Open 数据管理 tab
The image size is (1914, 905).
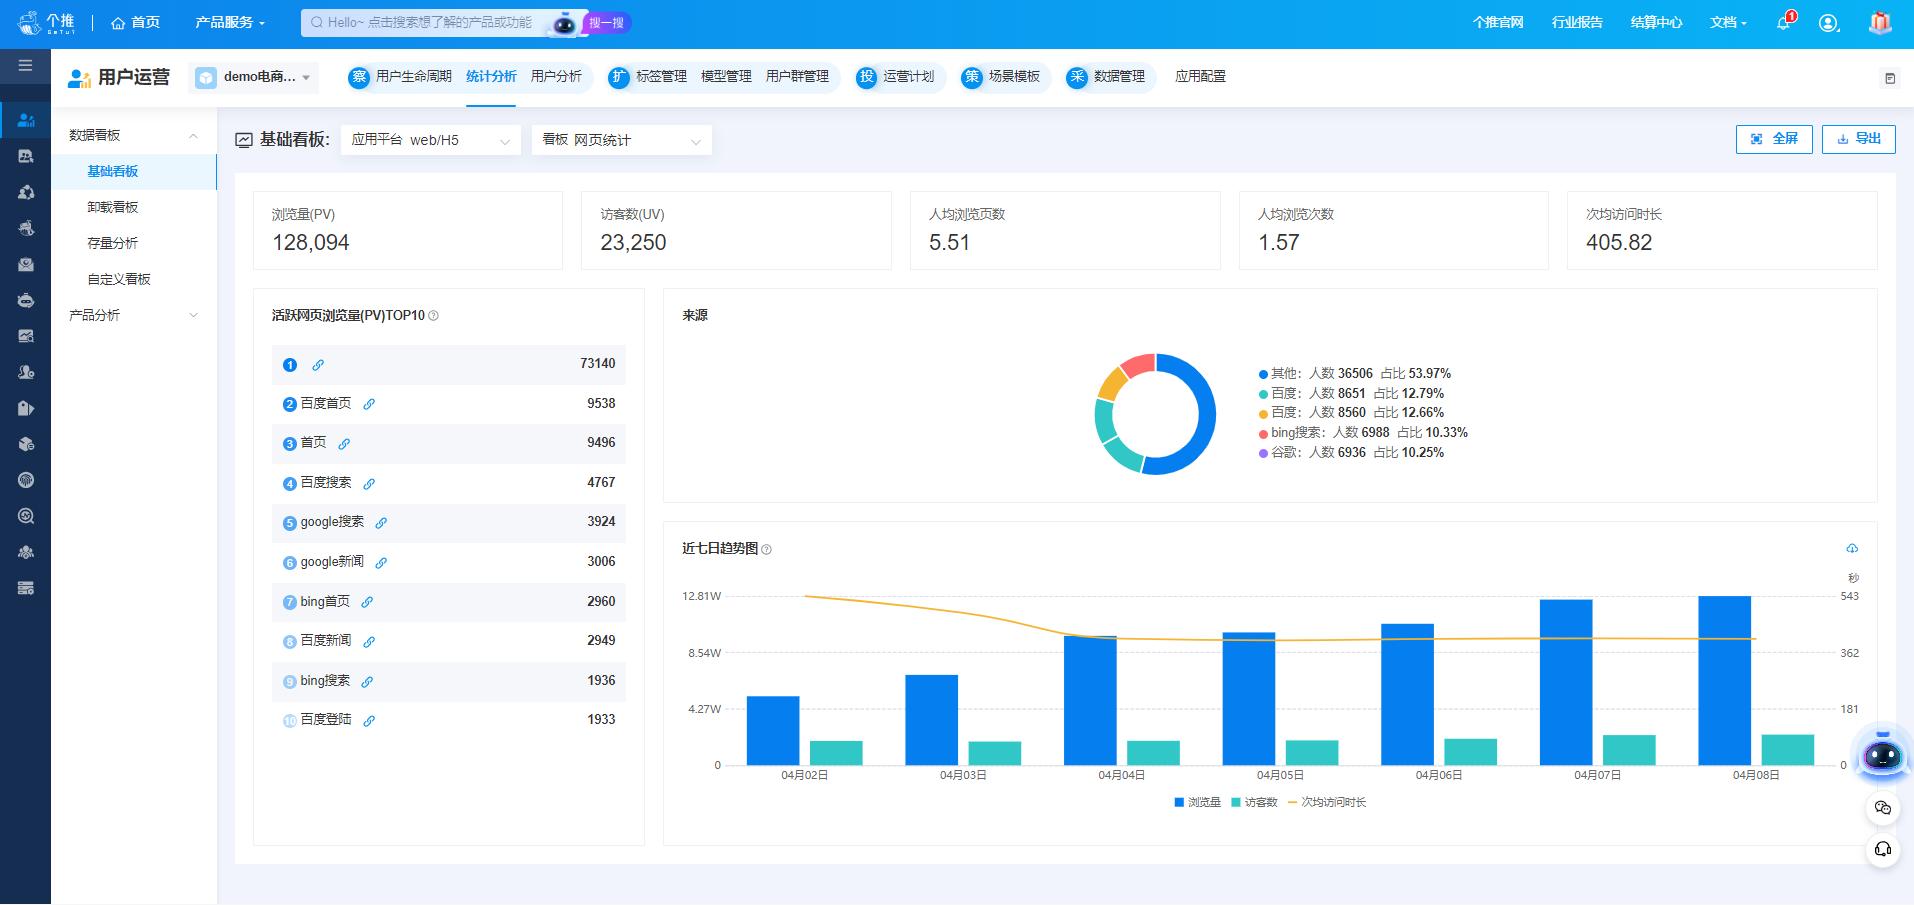pyautogui.click(x=1119, y=76)
